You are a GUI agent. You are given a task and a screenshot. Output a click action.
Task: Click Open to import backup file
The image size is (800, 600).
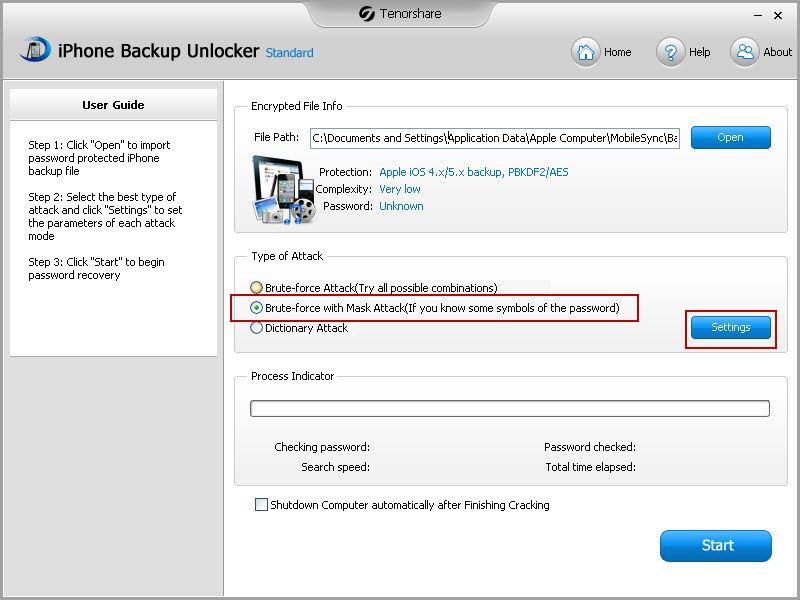pos(730,138)
